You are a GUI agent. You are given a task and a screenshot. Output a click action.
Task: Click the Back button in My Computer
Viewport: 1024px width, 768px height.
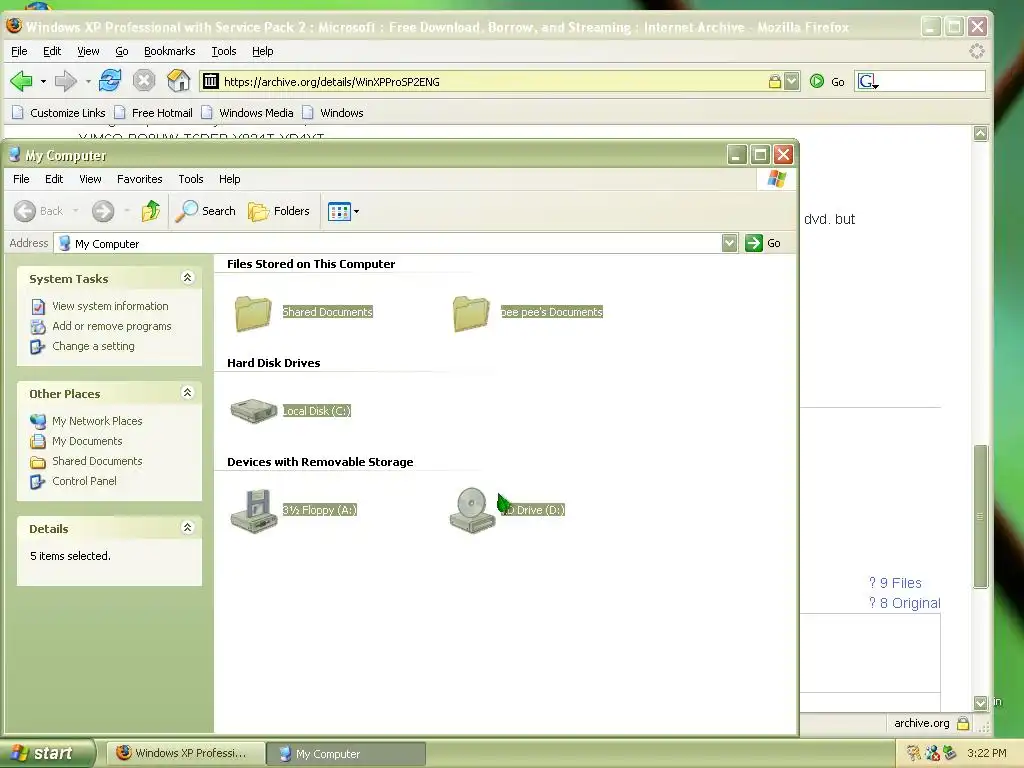point(39,211)
